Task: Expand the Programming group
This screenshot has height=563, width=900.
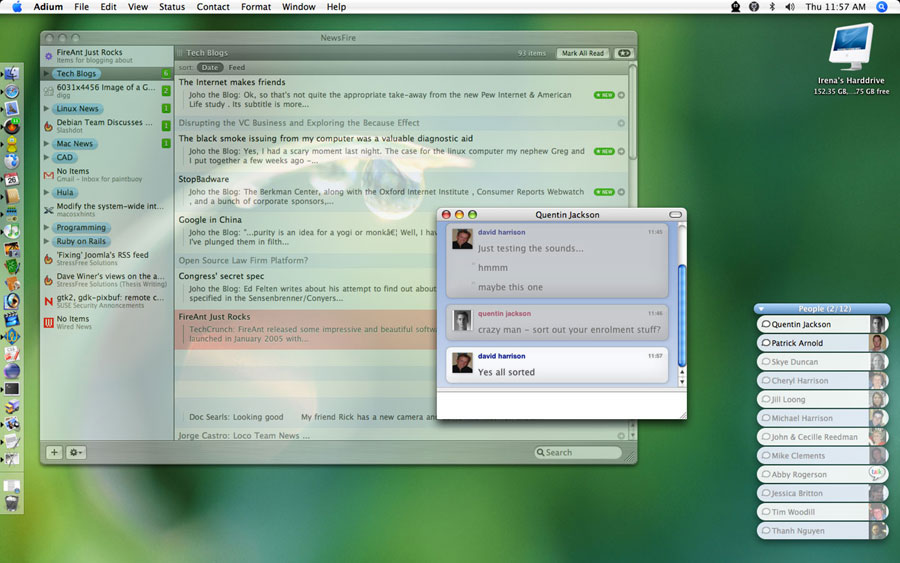Action: (x=46, y=227)
